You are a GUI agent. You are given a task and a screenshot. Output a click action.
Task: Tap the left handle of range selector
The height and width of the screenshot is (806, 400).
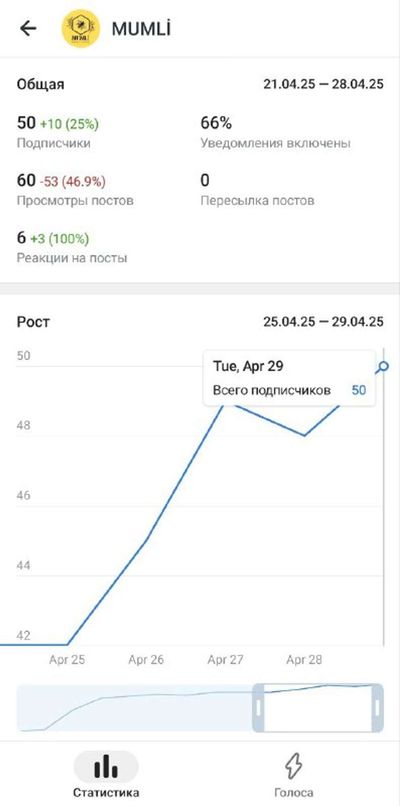tap(259, 708)
